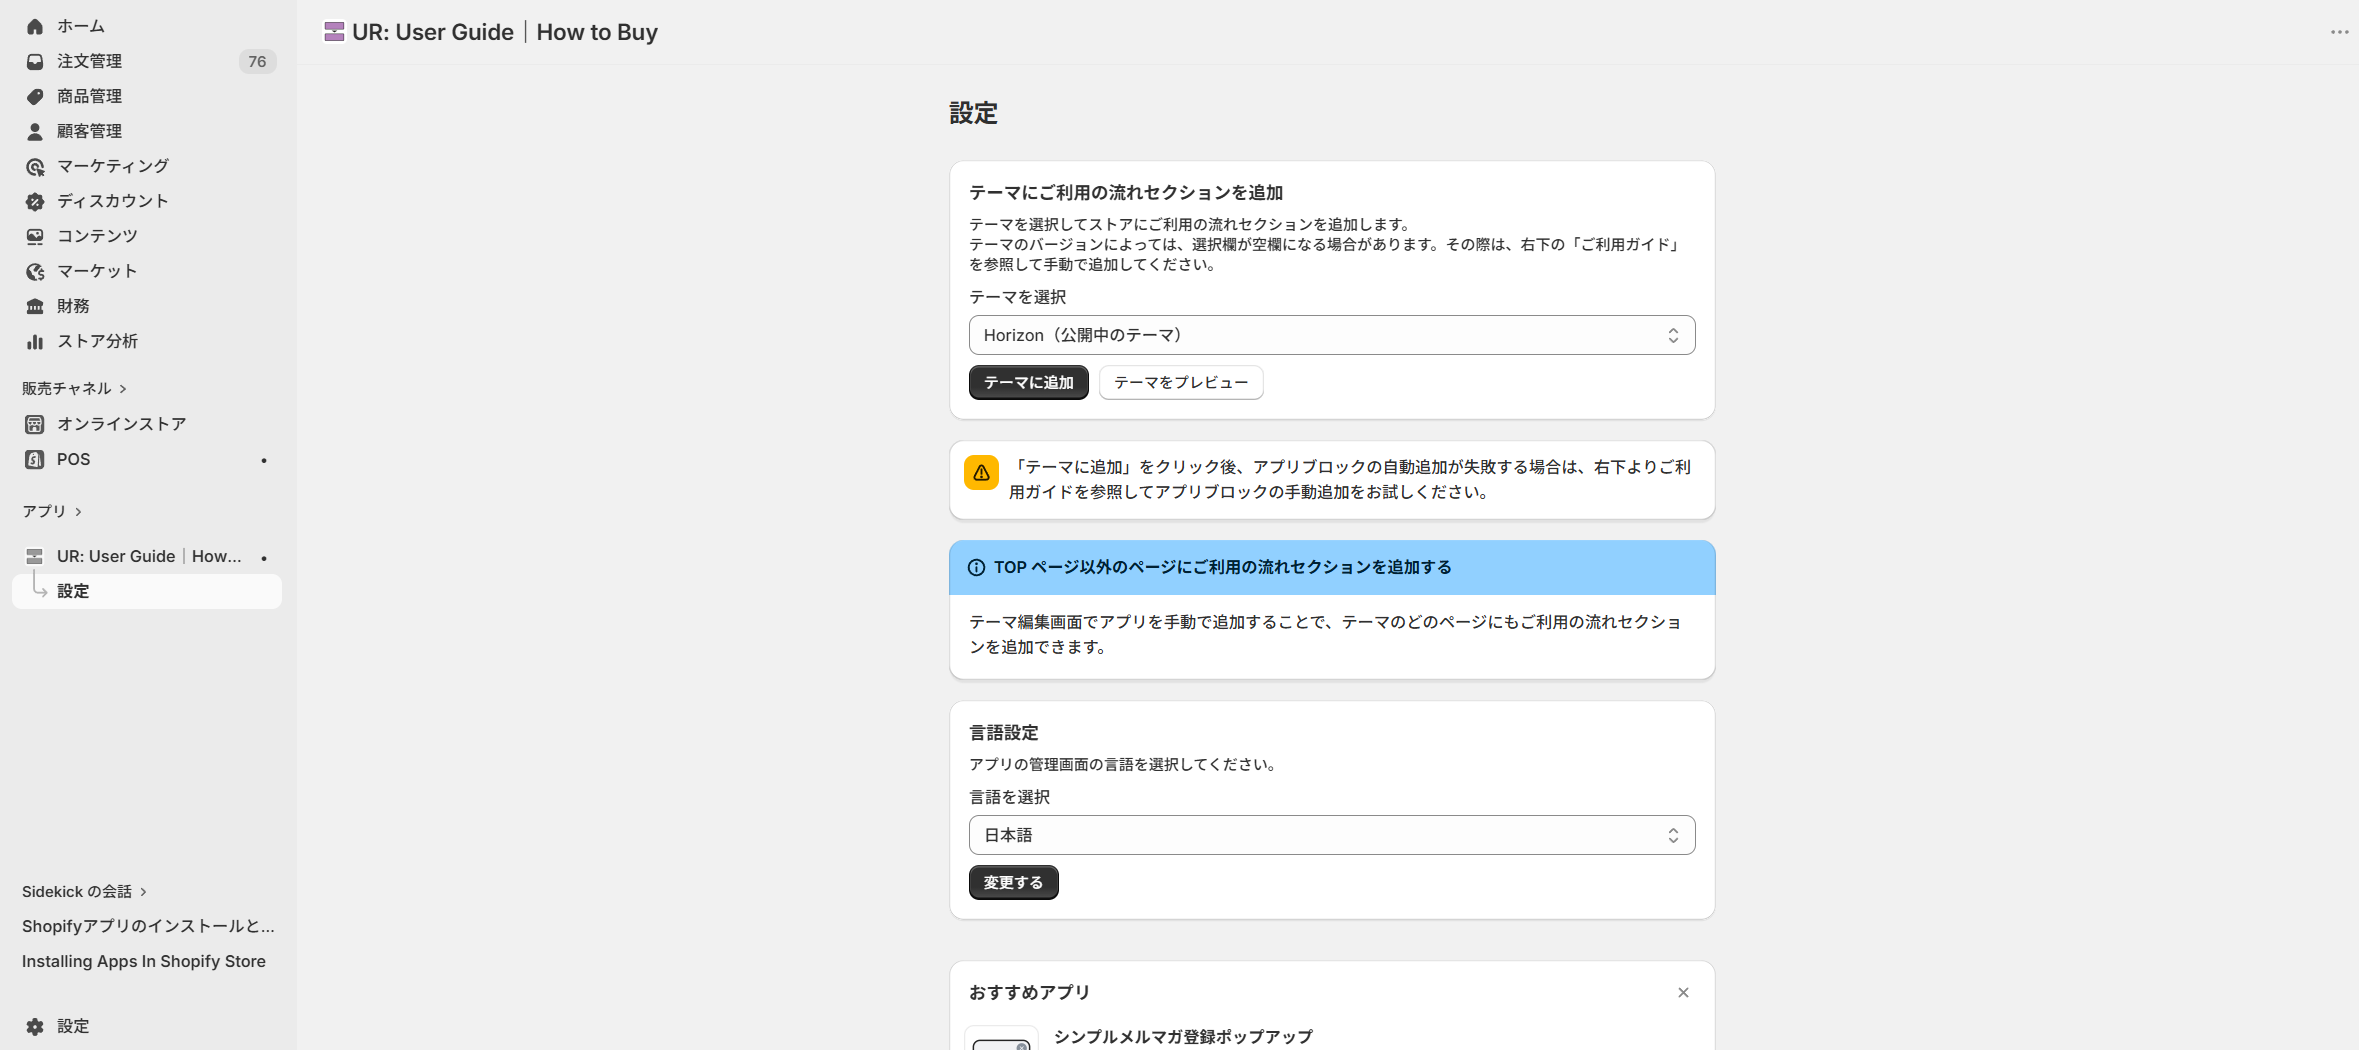Click the テーマに追加 button
This screenshot has width=2359, height=1050.
click(x=1028, y=382)
